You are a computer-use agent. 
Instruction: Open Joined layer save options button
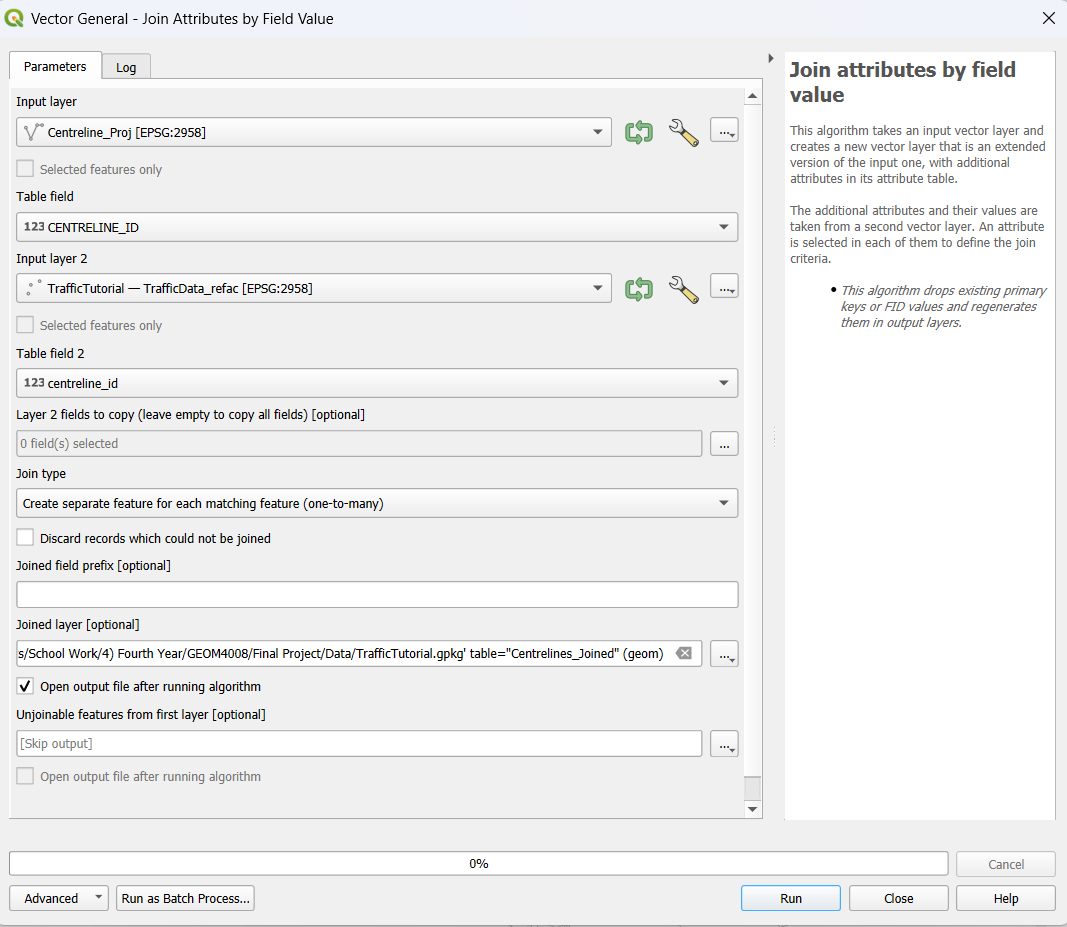(724, 654)
